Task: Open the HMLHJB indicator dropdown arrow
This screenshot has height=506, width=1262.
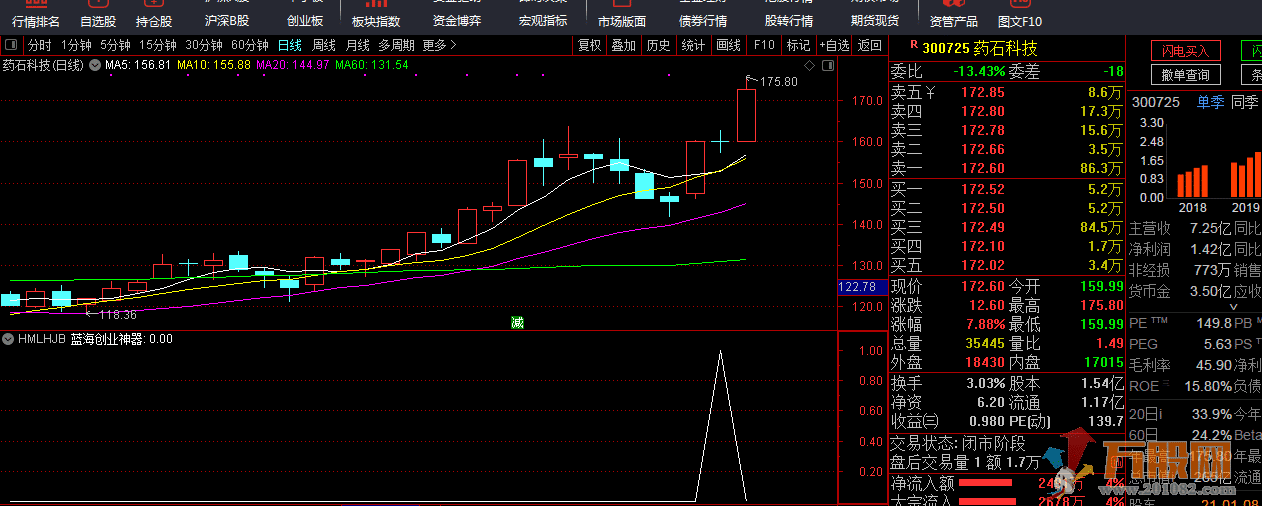Action: click(8, 339)
